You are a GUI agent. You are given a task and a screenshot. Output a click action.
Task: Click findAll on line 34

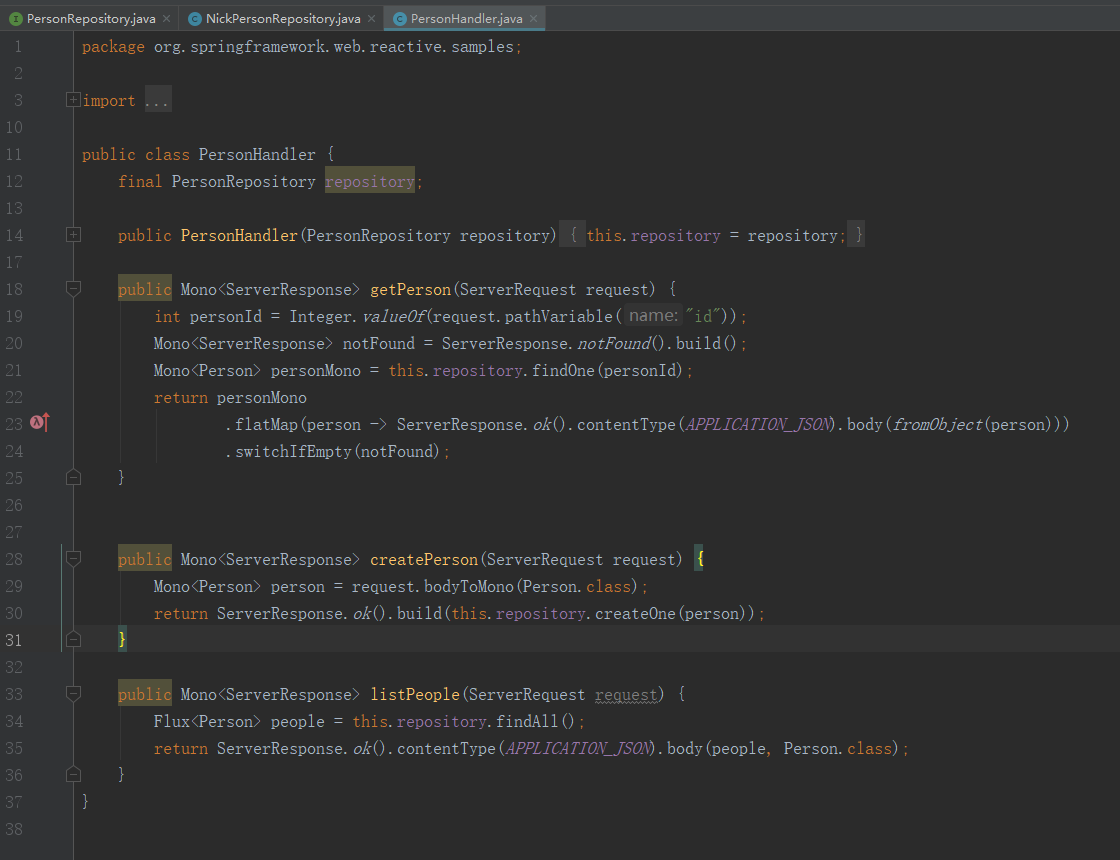[527, 721]
